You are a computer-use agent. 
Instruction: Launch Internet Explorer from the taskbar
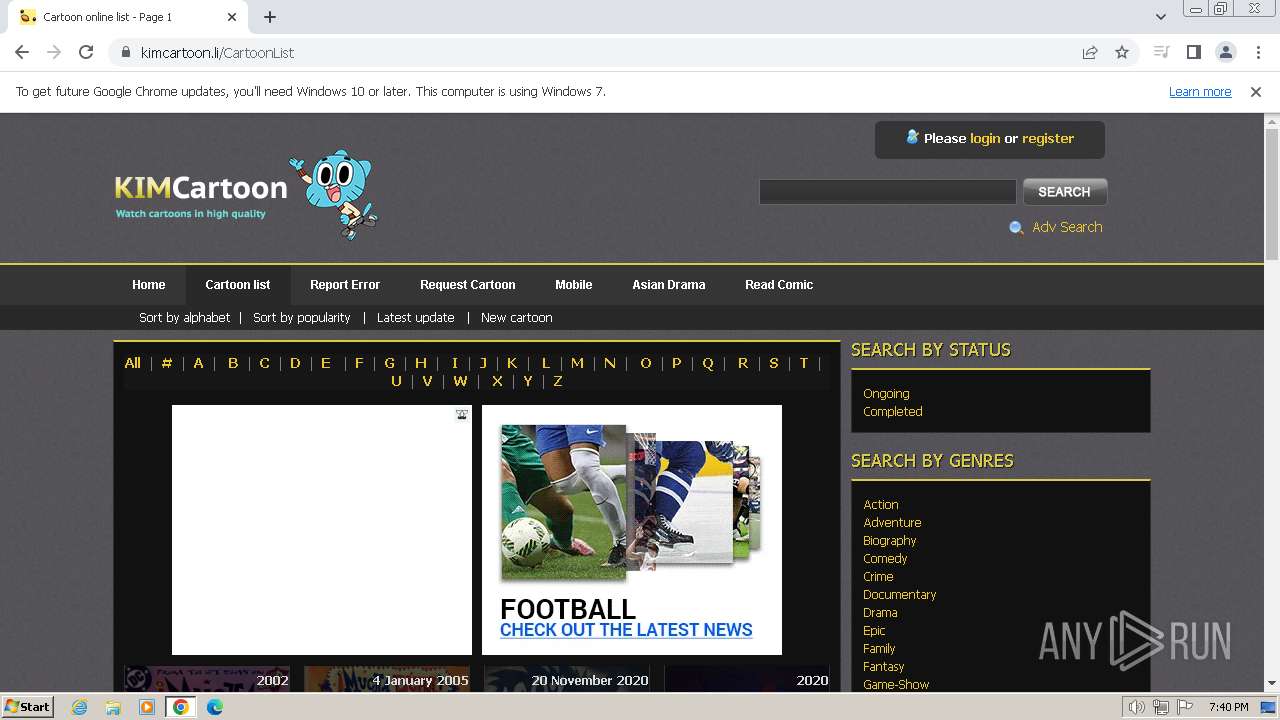80,707
